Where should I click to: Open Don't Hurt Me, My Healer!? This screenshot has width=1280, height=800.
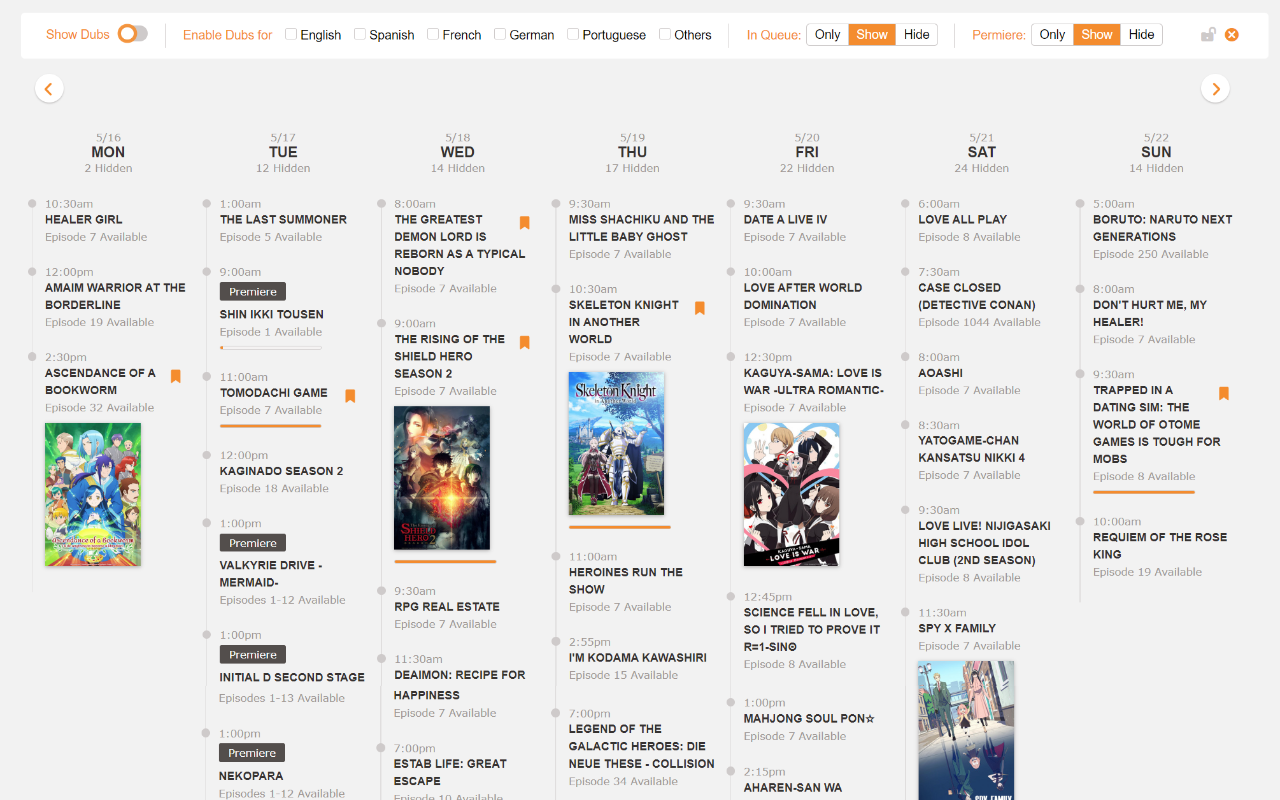(1150, 313)
